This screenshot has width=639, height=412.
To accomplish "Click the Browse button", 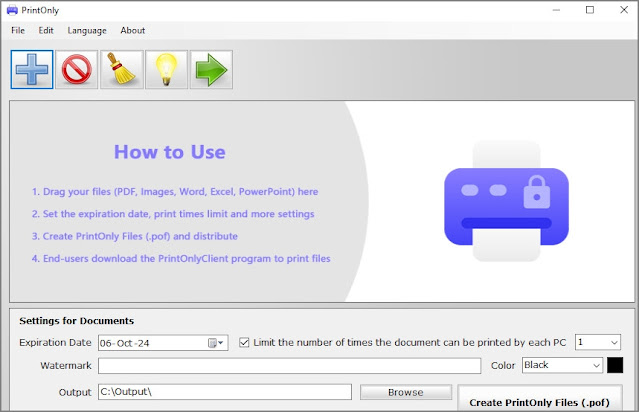I will pos(405,392).
